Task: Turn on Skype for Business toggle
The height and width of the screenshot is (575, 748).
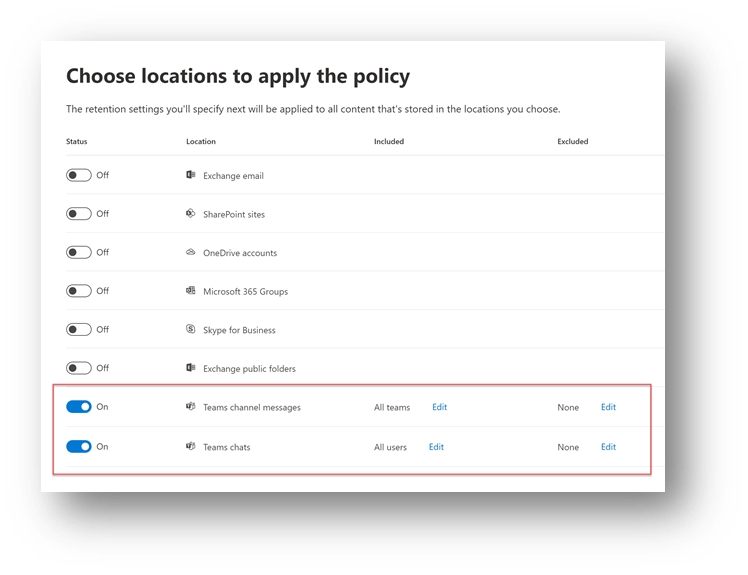Action: (79, 329)
